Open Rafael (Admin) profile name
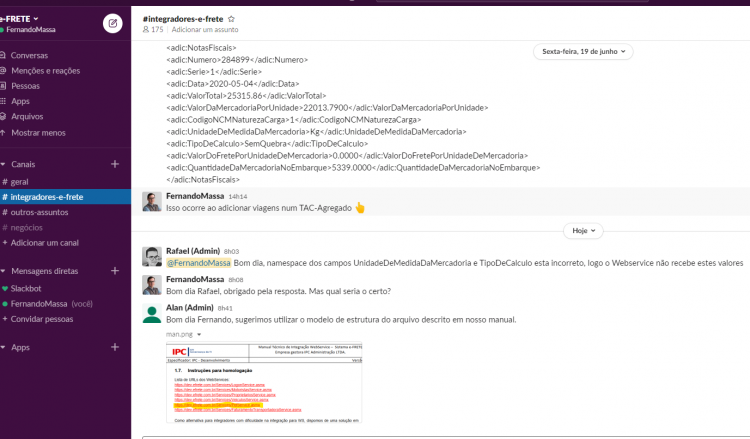The width and height of the screenshot is (750, 439). (193, 251)
